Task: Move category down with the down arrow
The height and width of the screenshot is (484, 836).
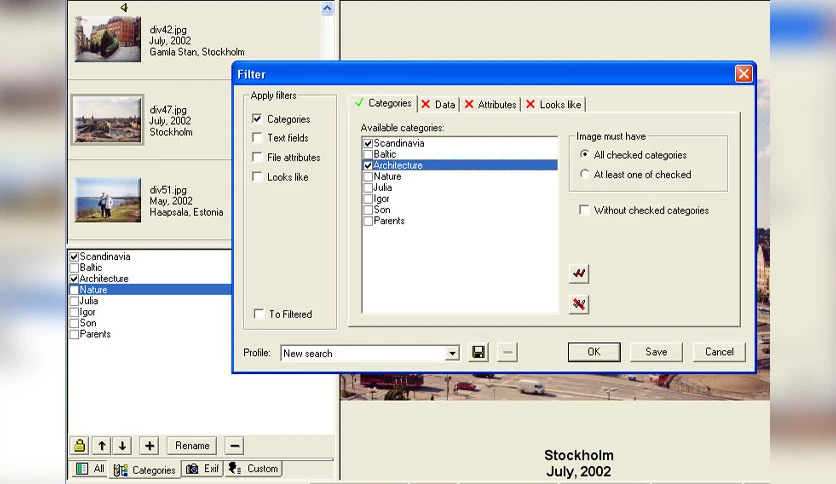Action: (x=122, y=446)
